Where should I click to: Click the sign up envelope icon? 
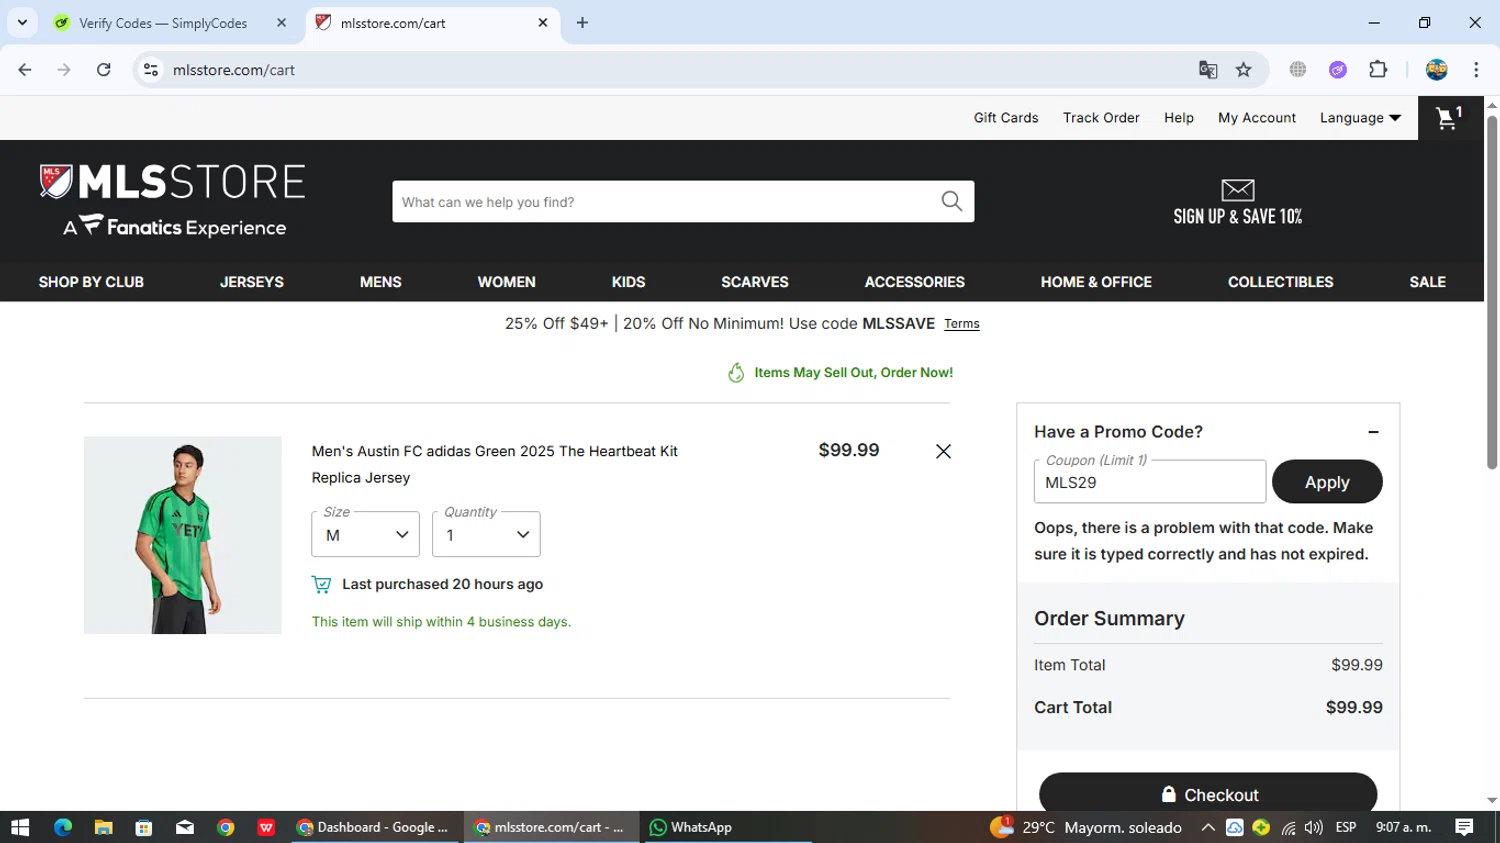(x=1237, y=190)
